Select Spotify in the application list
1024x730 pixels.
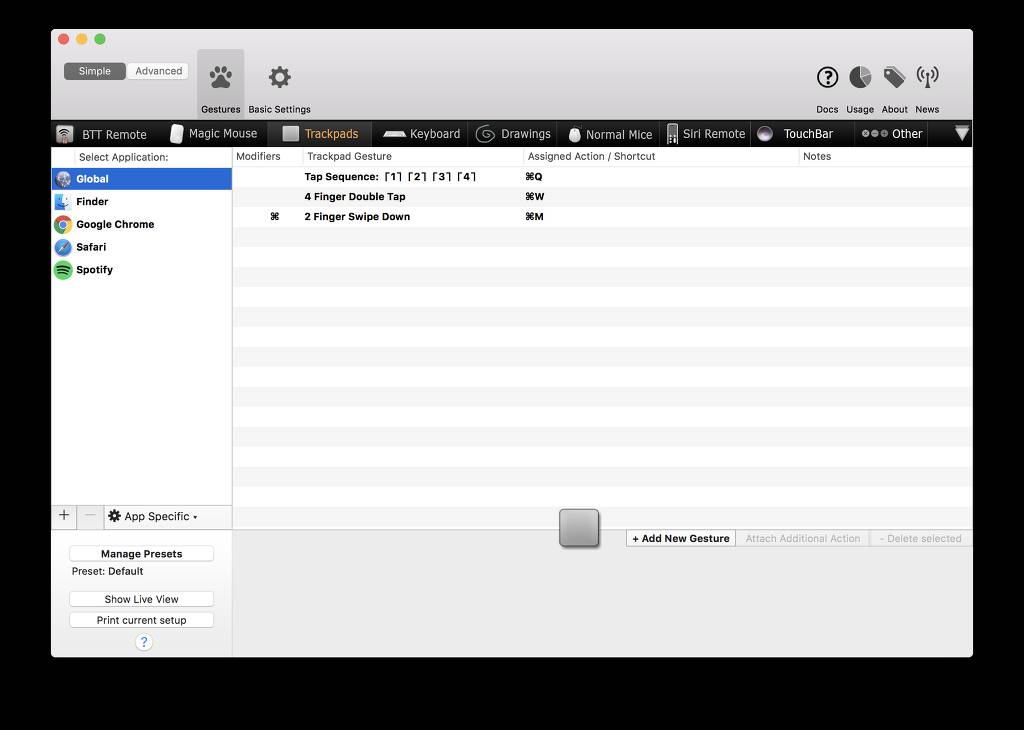pyautogui.click(x=94, y=270)
